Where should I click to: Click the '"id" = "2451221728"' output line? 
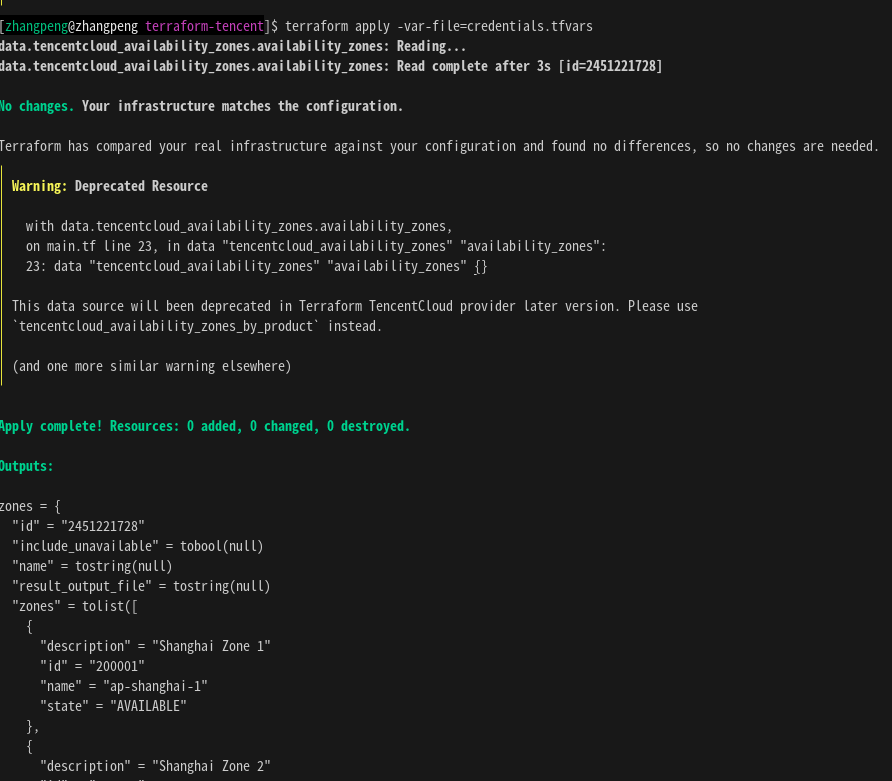(79, 526)
